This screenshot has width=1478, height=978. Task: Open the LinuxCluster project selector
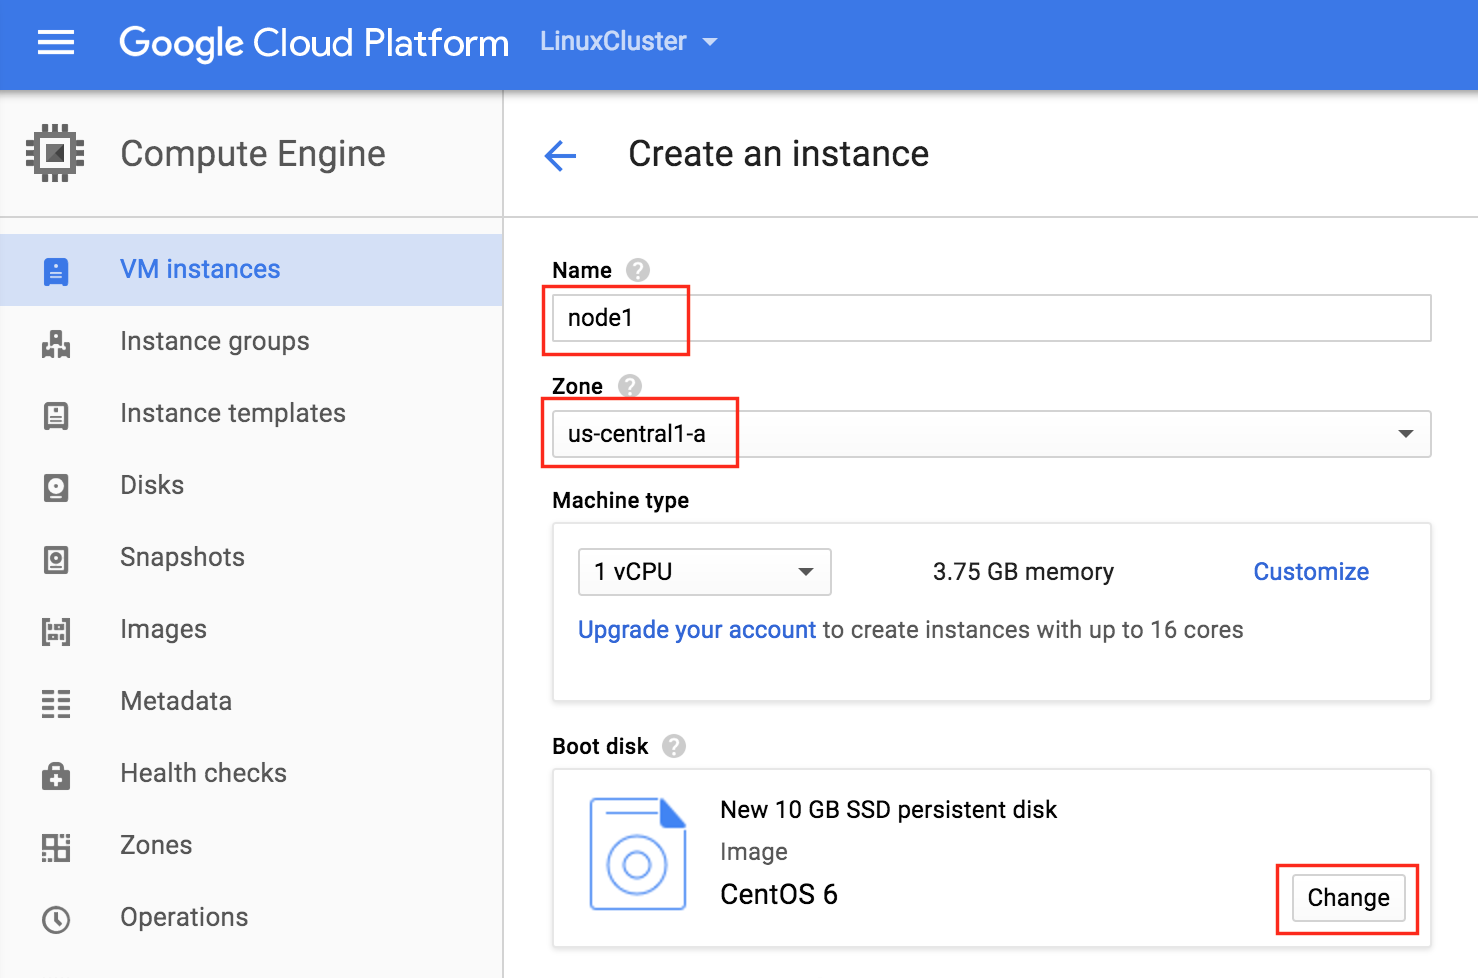(x=629, y=41)
